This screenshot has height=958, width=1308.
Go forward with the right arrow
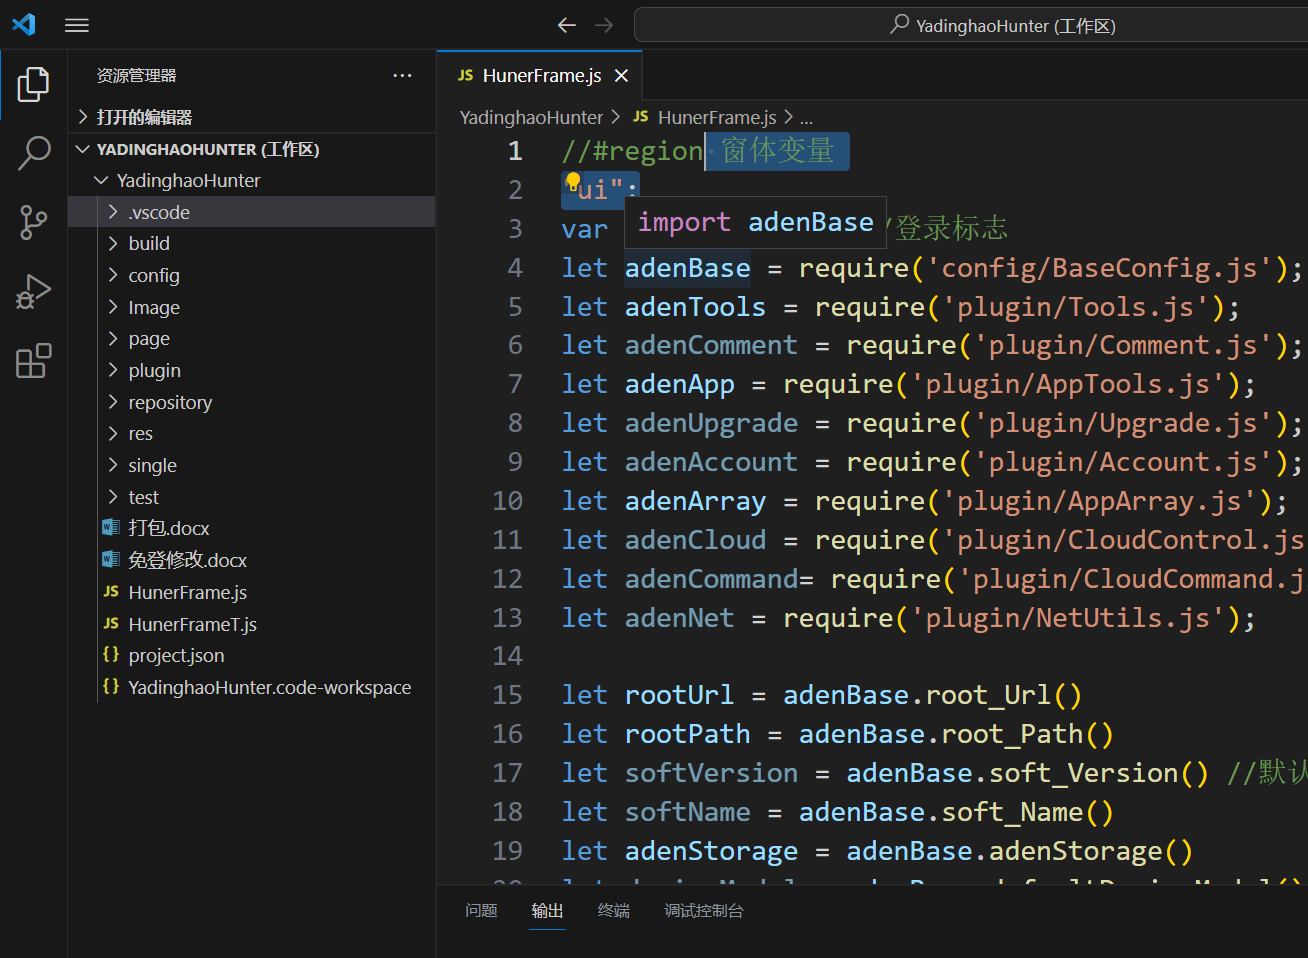pyautogui.click(x=604, y=25)
